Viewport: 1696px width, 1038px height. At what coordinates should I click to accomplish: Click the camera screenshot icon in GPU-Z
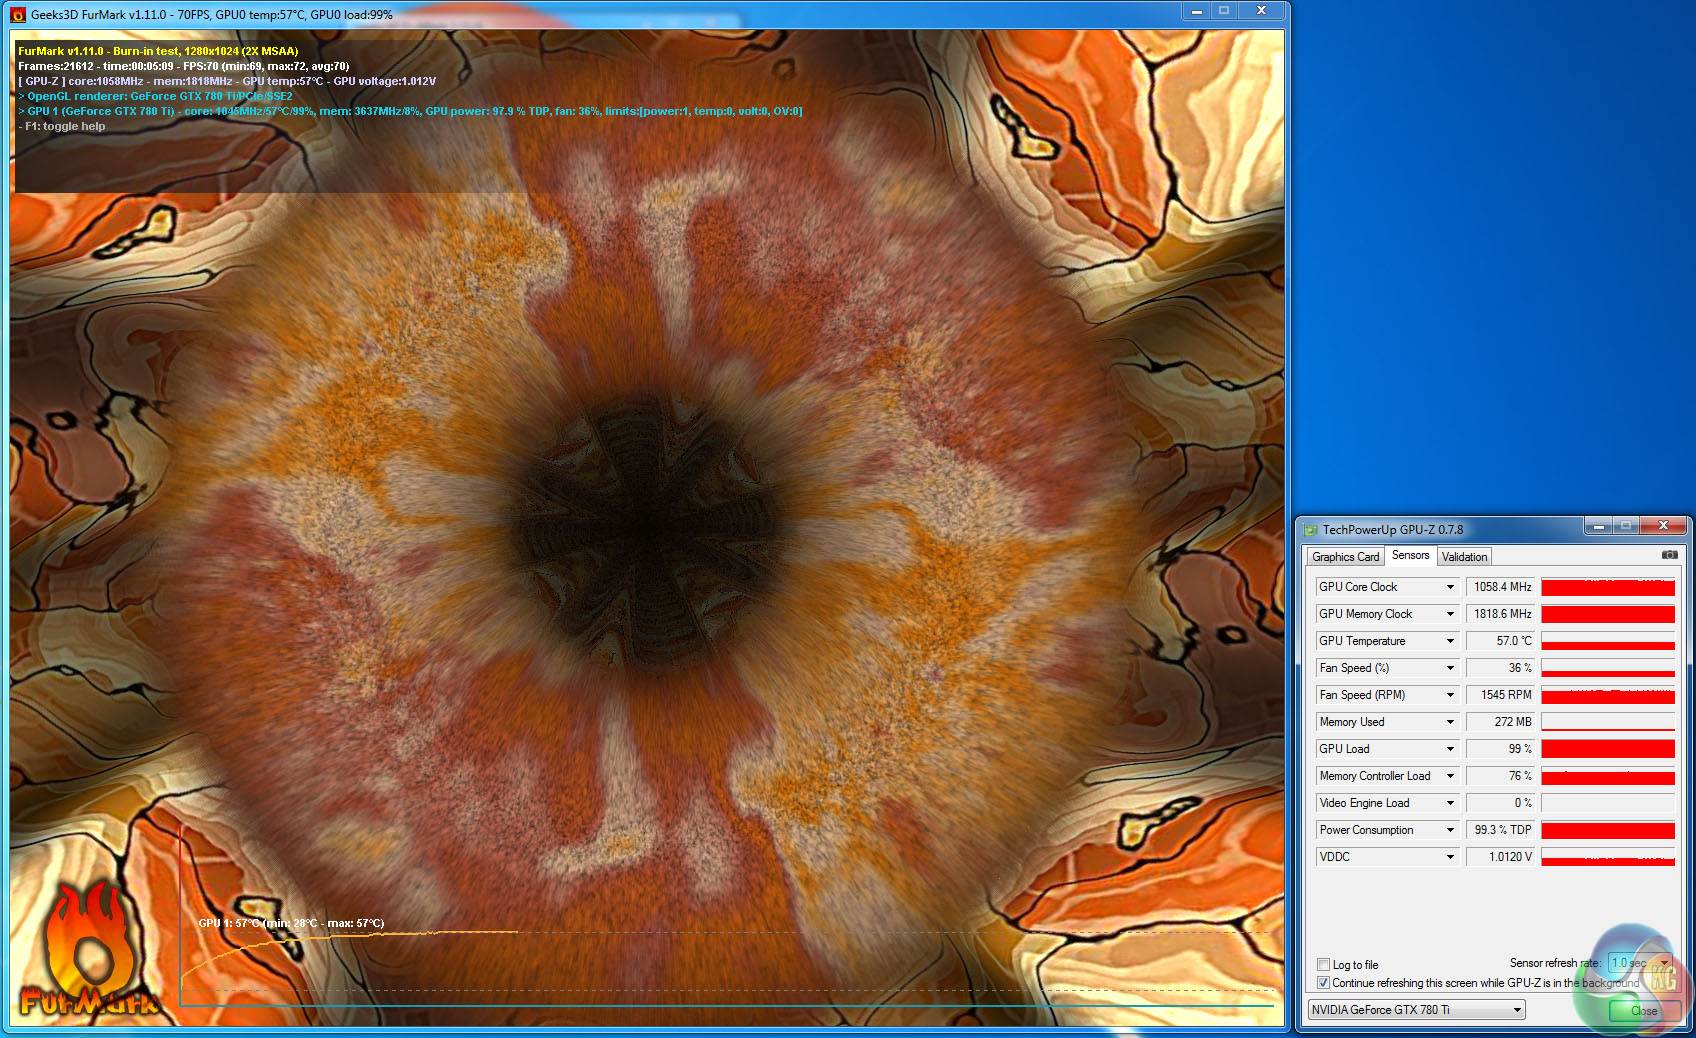coord(1669,555)
